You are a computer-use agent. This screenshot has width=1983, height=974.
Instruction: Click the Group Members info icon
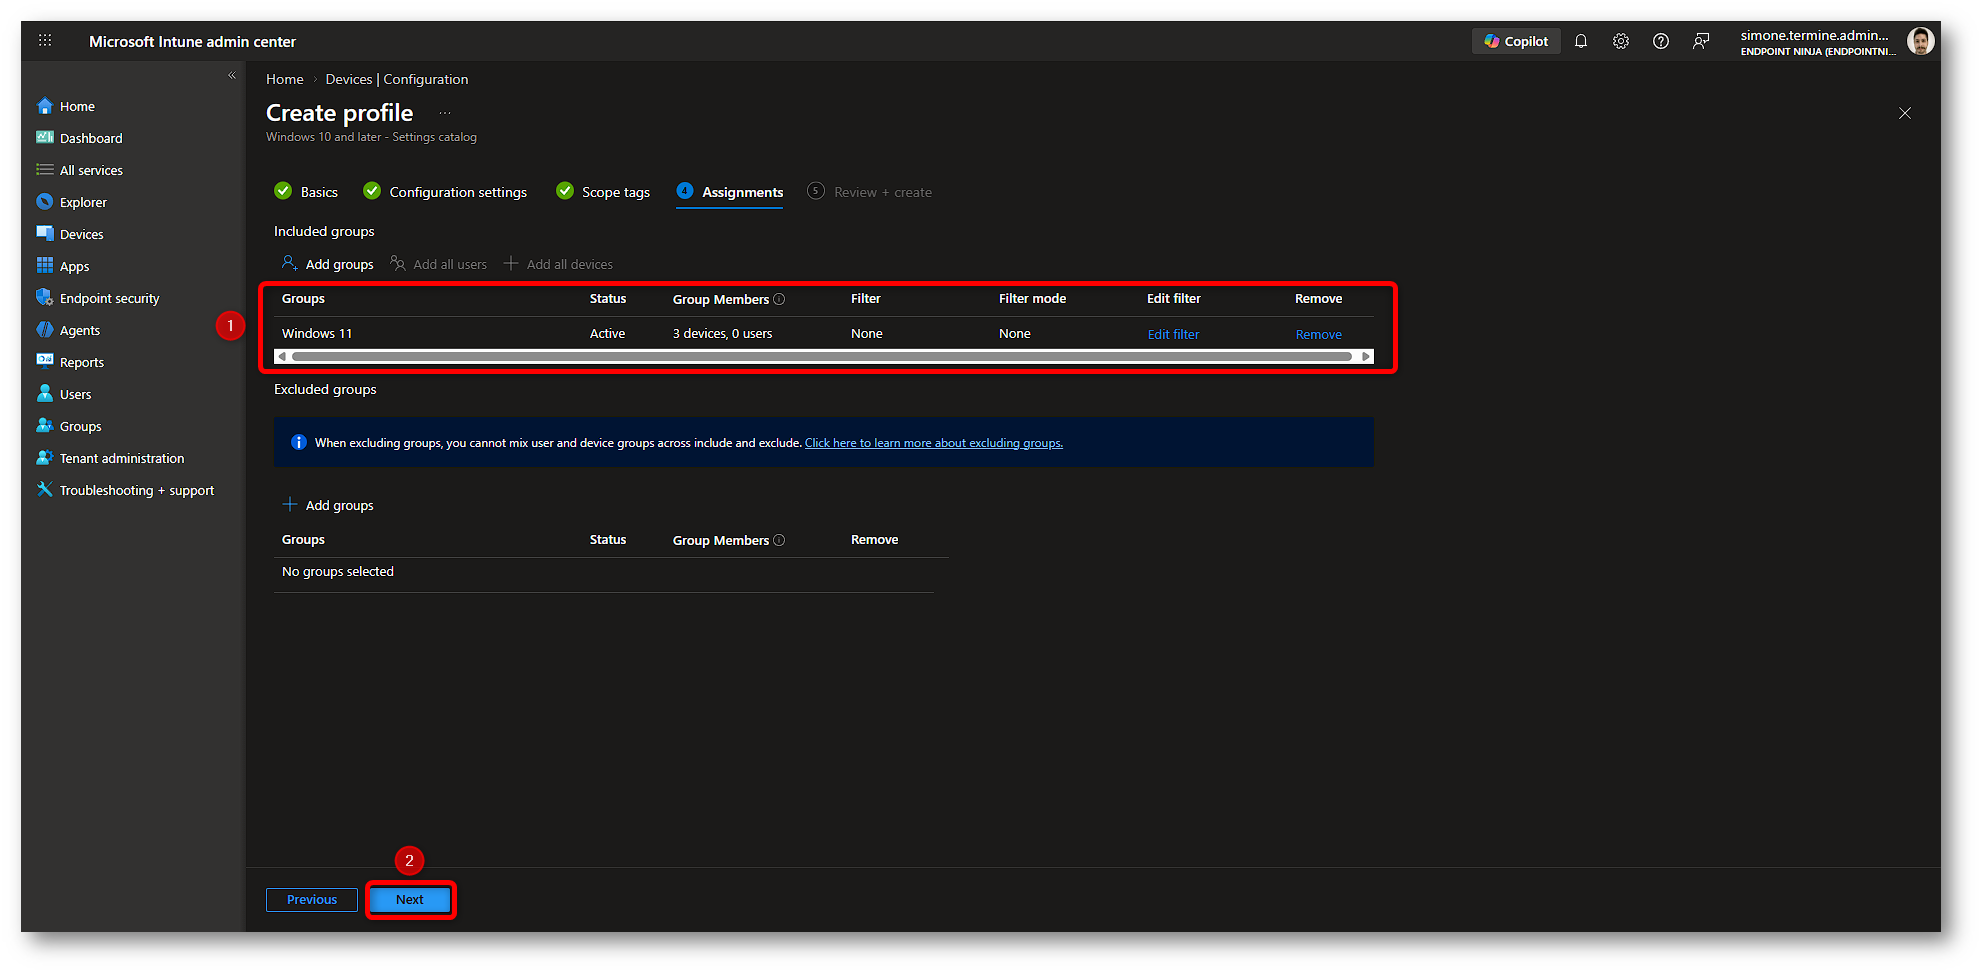pyautogui.click(x=779, y=299)
